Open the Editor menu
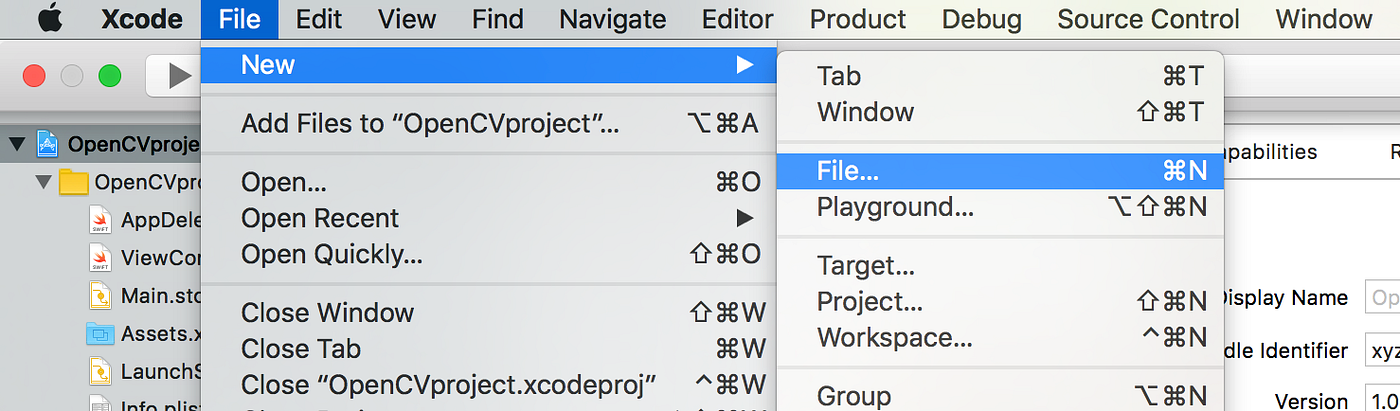Viewport: 1400px width, 411px height. (738, 19)
